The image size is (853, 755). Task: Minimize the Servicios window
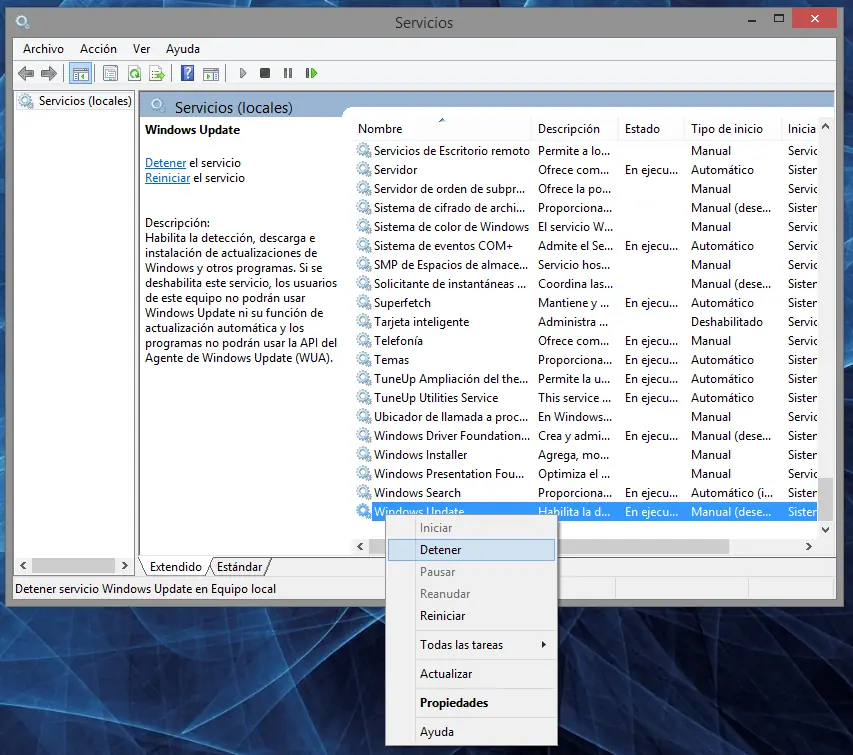(752, 20)
